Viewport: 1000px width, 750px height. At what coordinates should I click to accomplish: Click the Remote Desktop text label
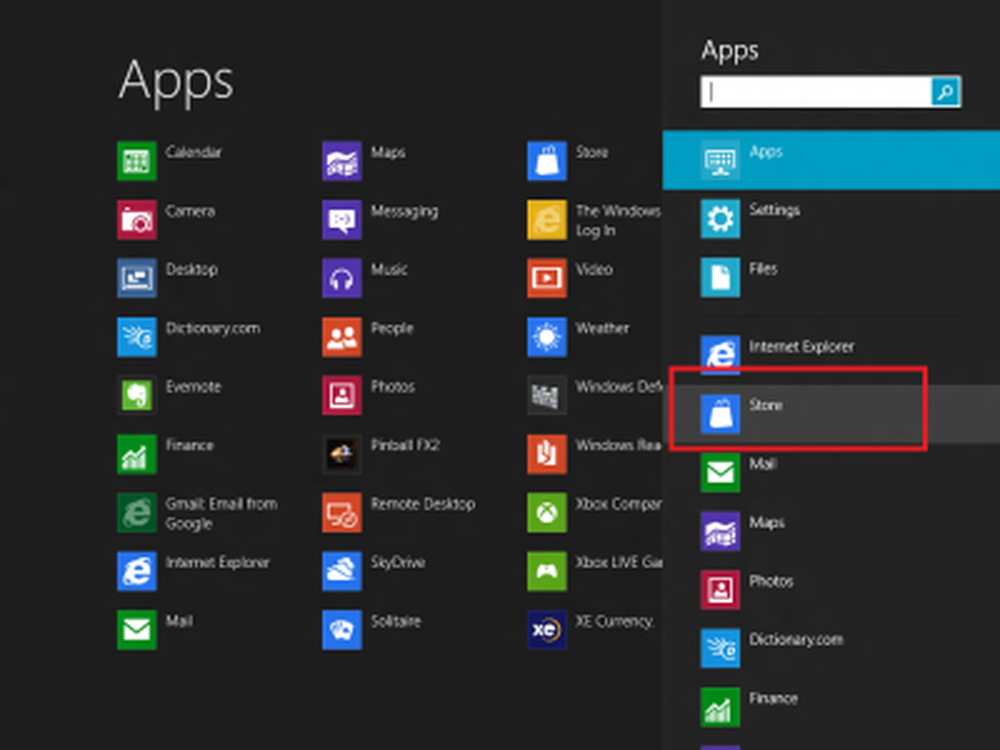[423, 504]
